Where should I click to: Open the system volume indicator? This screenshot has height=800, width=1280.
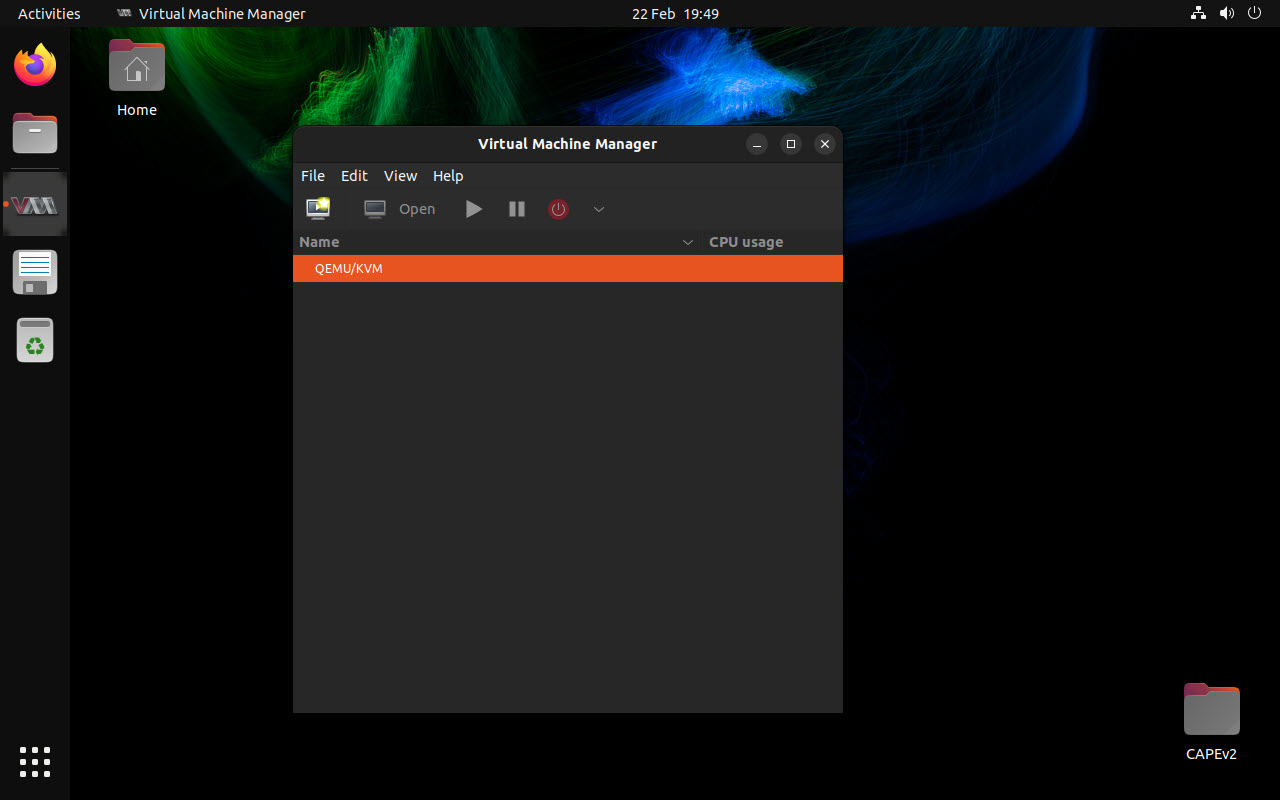(1226, 13)
